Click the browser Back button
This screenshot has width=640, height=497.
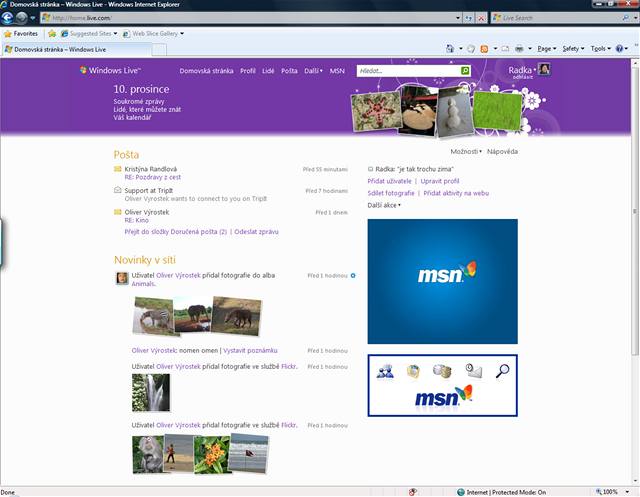click(14, 18)
